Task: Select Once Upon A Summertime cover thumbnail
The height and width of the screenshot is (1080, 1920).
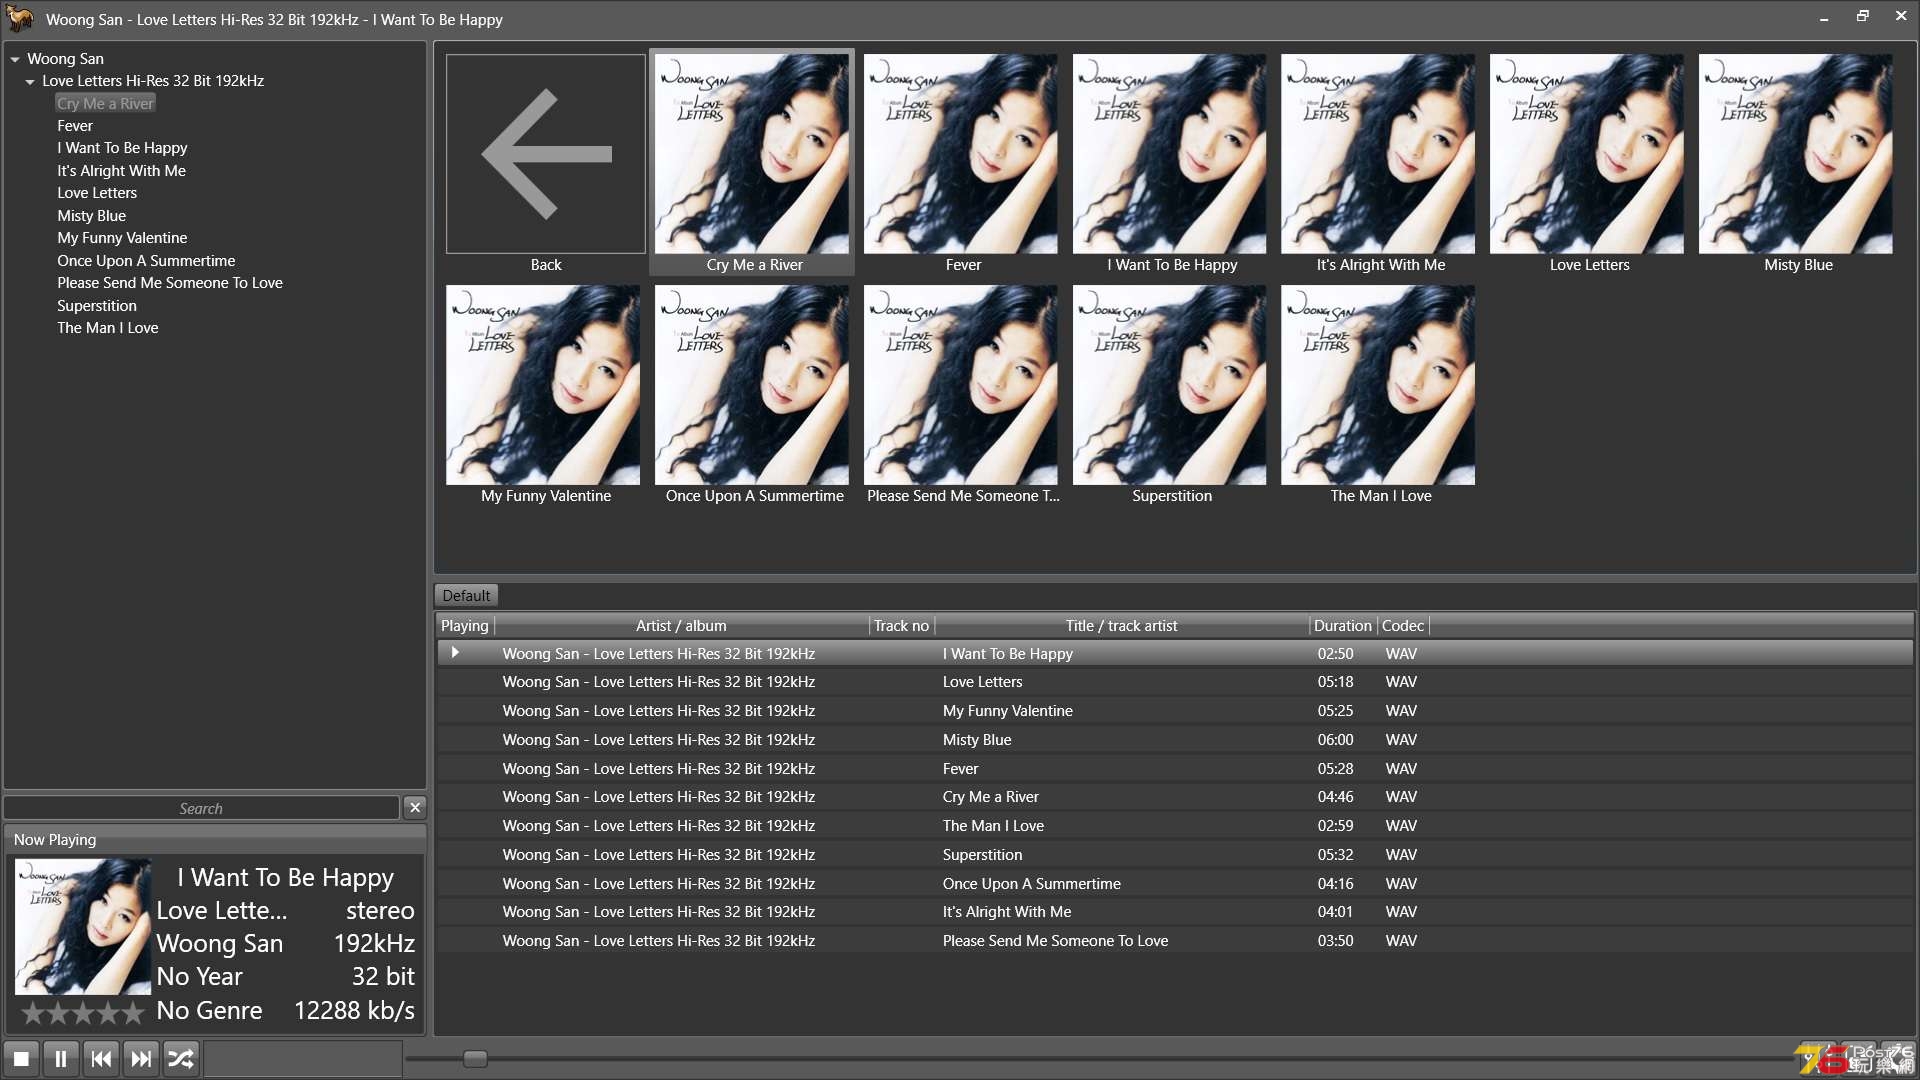Action: (752, 385)
